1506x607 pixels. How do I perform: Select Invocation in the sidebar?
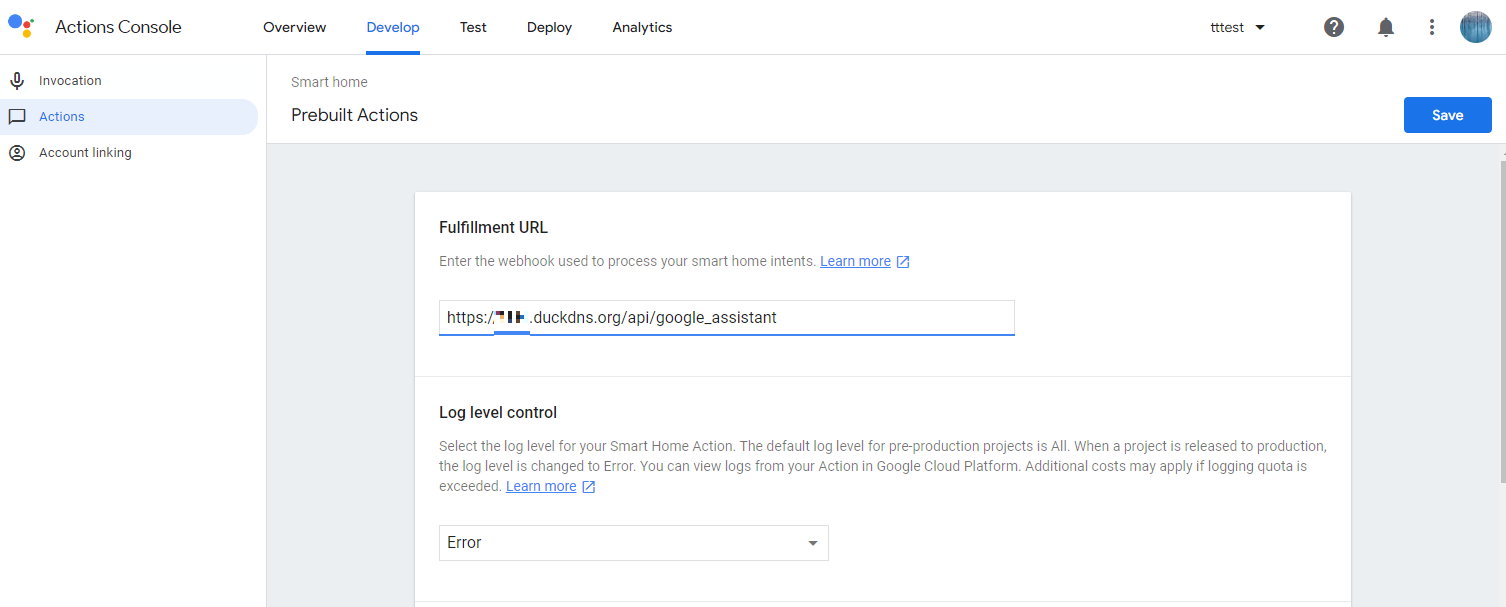(129, 81)
